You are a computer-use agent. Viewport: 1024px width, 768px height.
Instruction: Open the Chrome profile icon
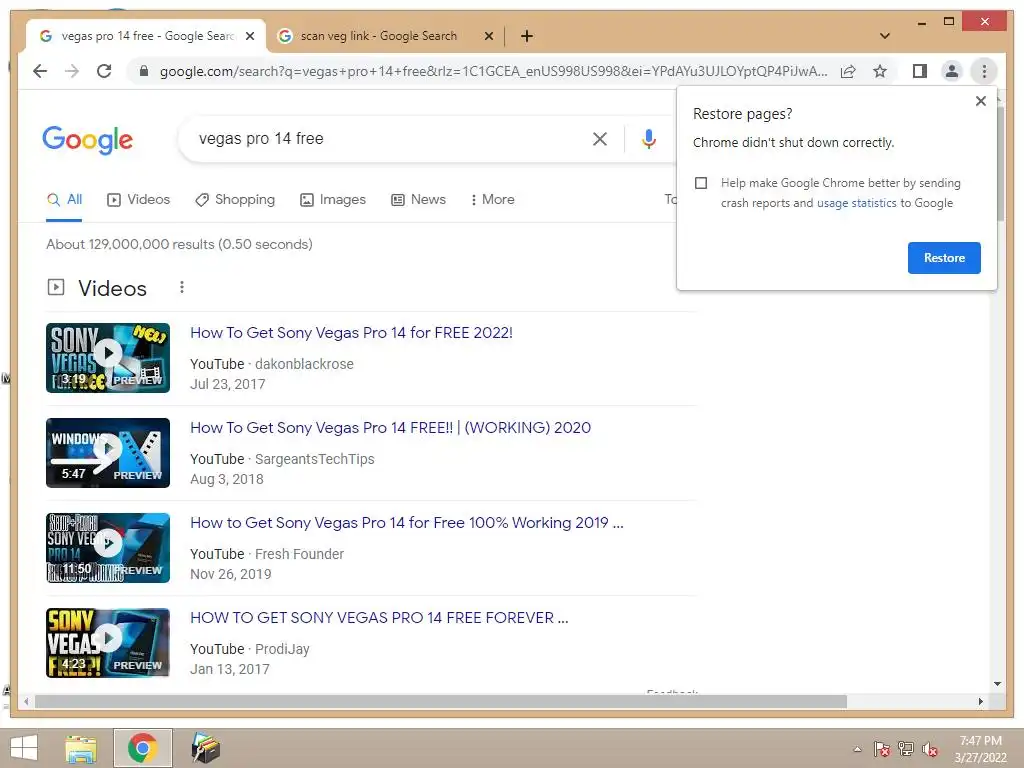952,71
